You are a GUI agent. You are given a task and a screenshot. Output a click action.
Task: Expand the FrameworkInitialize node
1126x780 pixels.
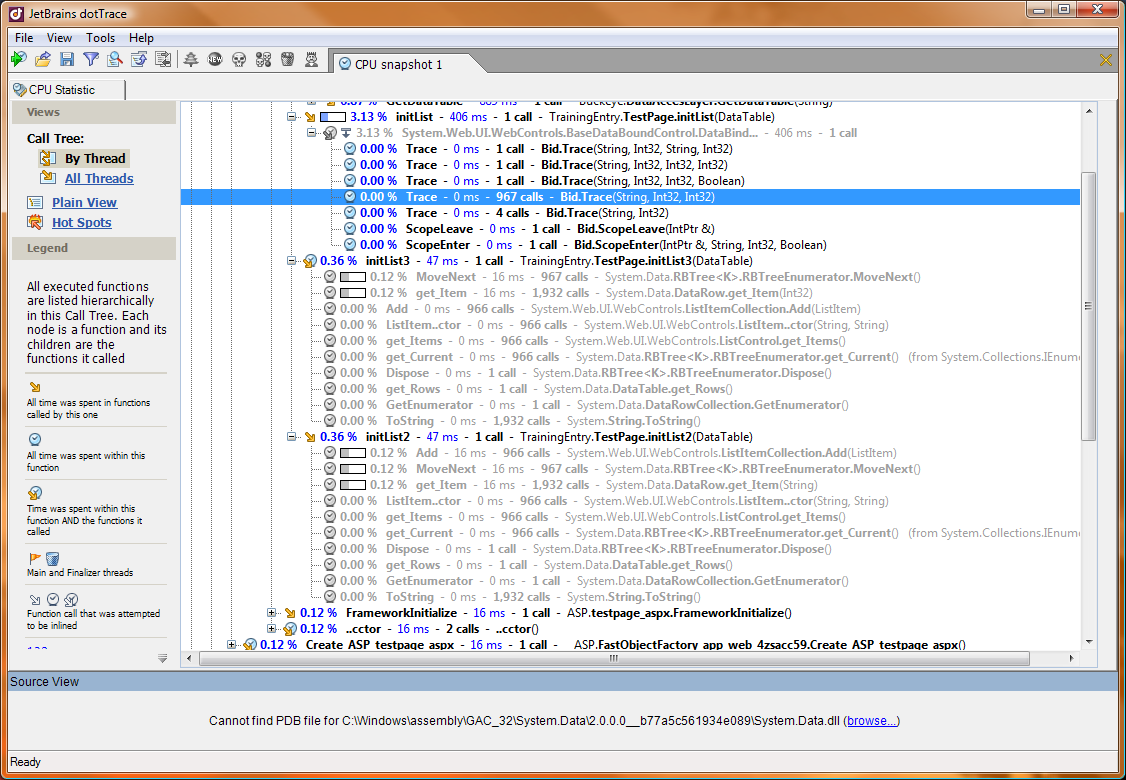click(x=273, y=613)
